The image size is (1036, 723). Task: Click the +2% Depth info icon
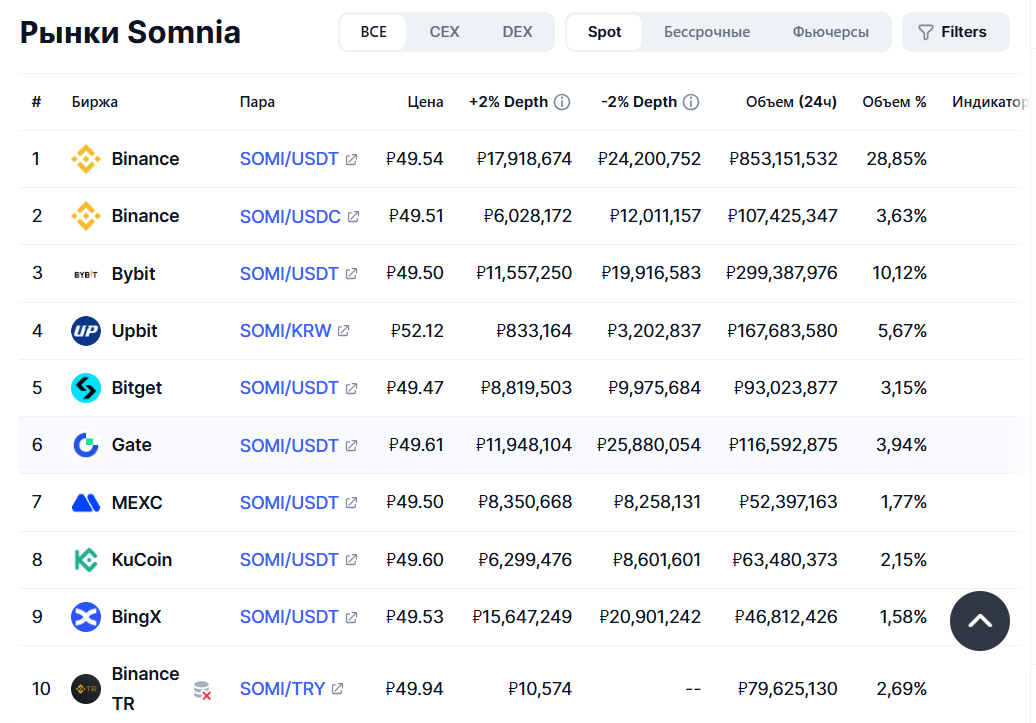coord(562,102)
